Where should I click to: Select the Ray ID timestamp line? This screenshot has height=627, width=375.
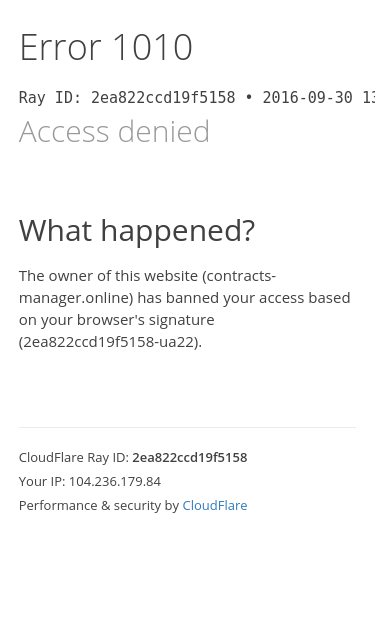[197, 98]
